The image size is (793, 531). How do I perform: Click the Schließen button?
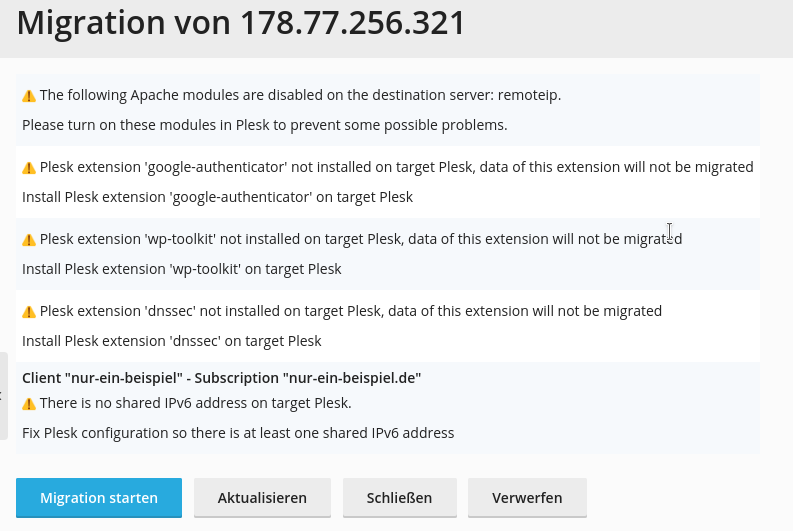[400, 498]
